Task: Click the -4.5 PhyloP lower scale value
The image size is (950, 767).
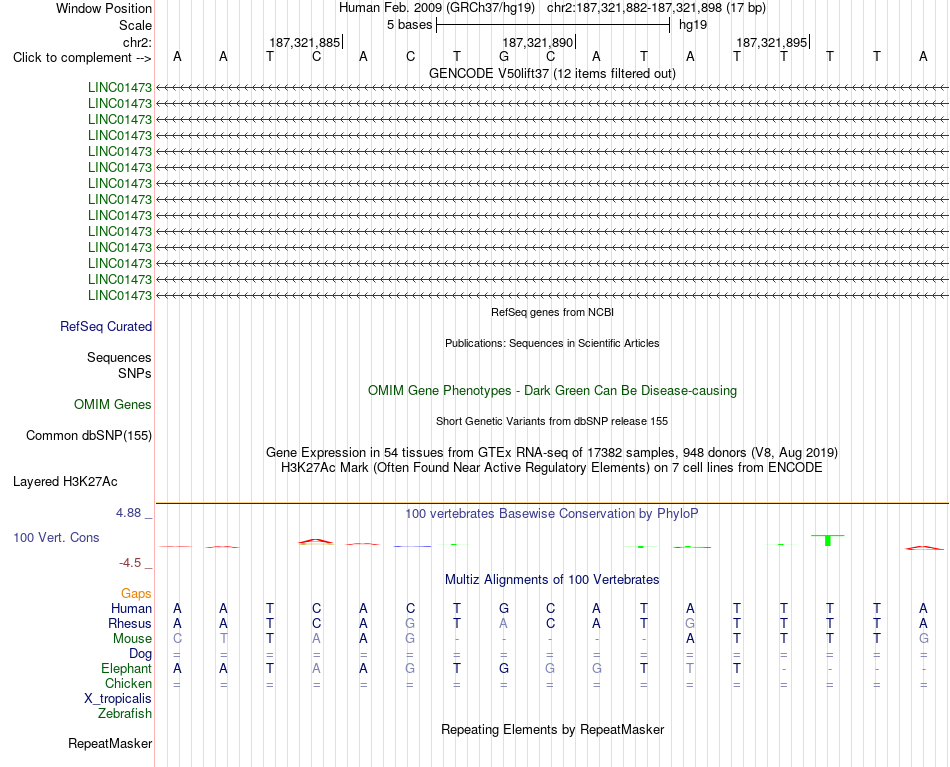Action: coord(135,563)
